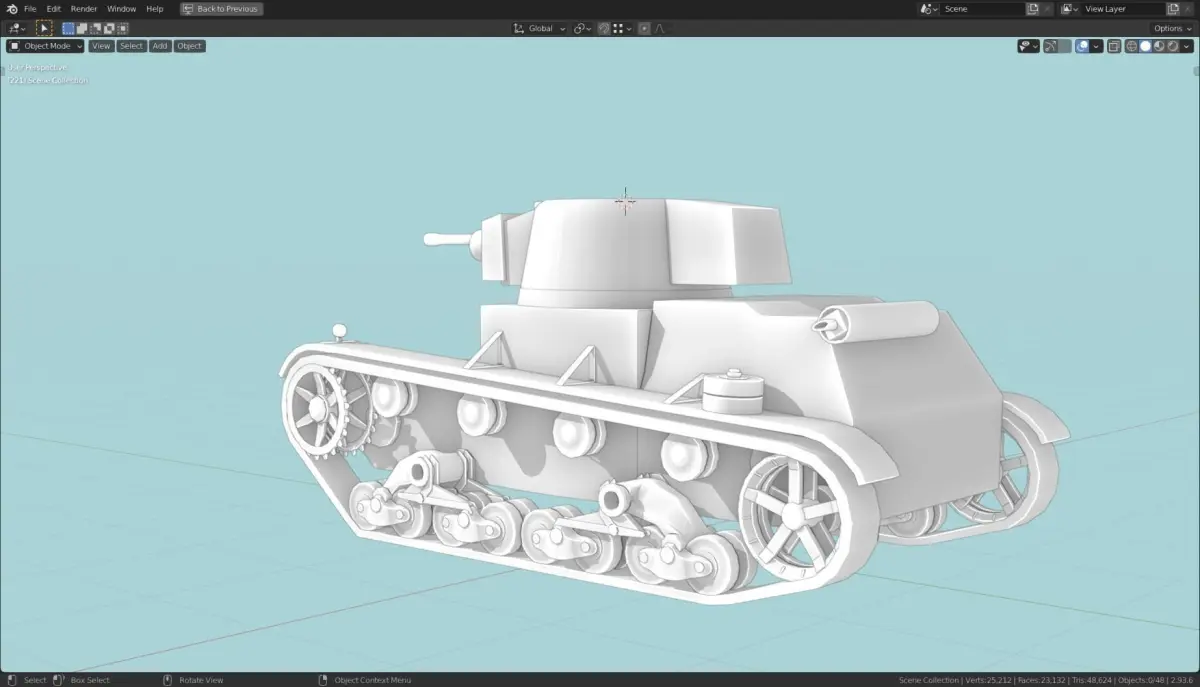Open the viewport Select menu
The height and width of the screenshot is (687, 1200).
(x=131, y=46)
